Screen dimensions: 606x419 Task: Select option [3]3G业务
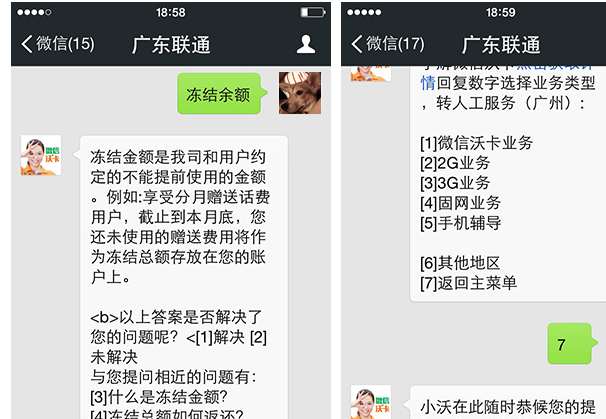(x=455, y=183)
